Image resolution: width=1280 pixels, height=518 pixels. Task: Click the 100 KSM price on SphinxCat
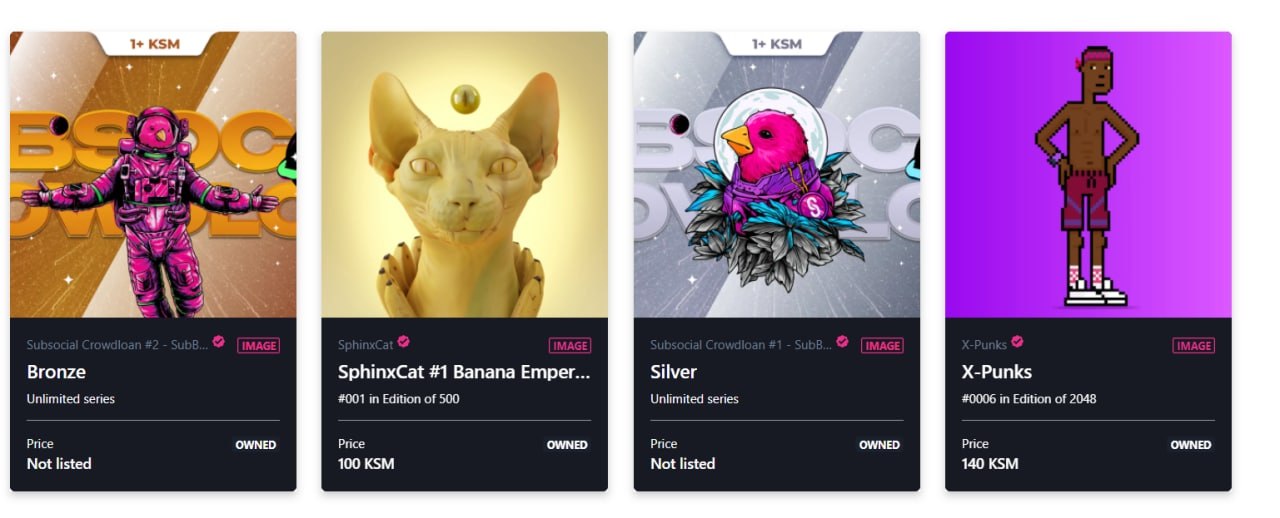[366, 464]
